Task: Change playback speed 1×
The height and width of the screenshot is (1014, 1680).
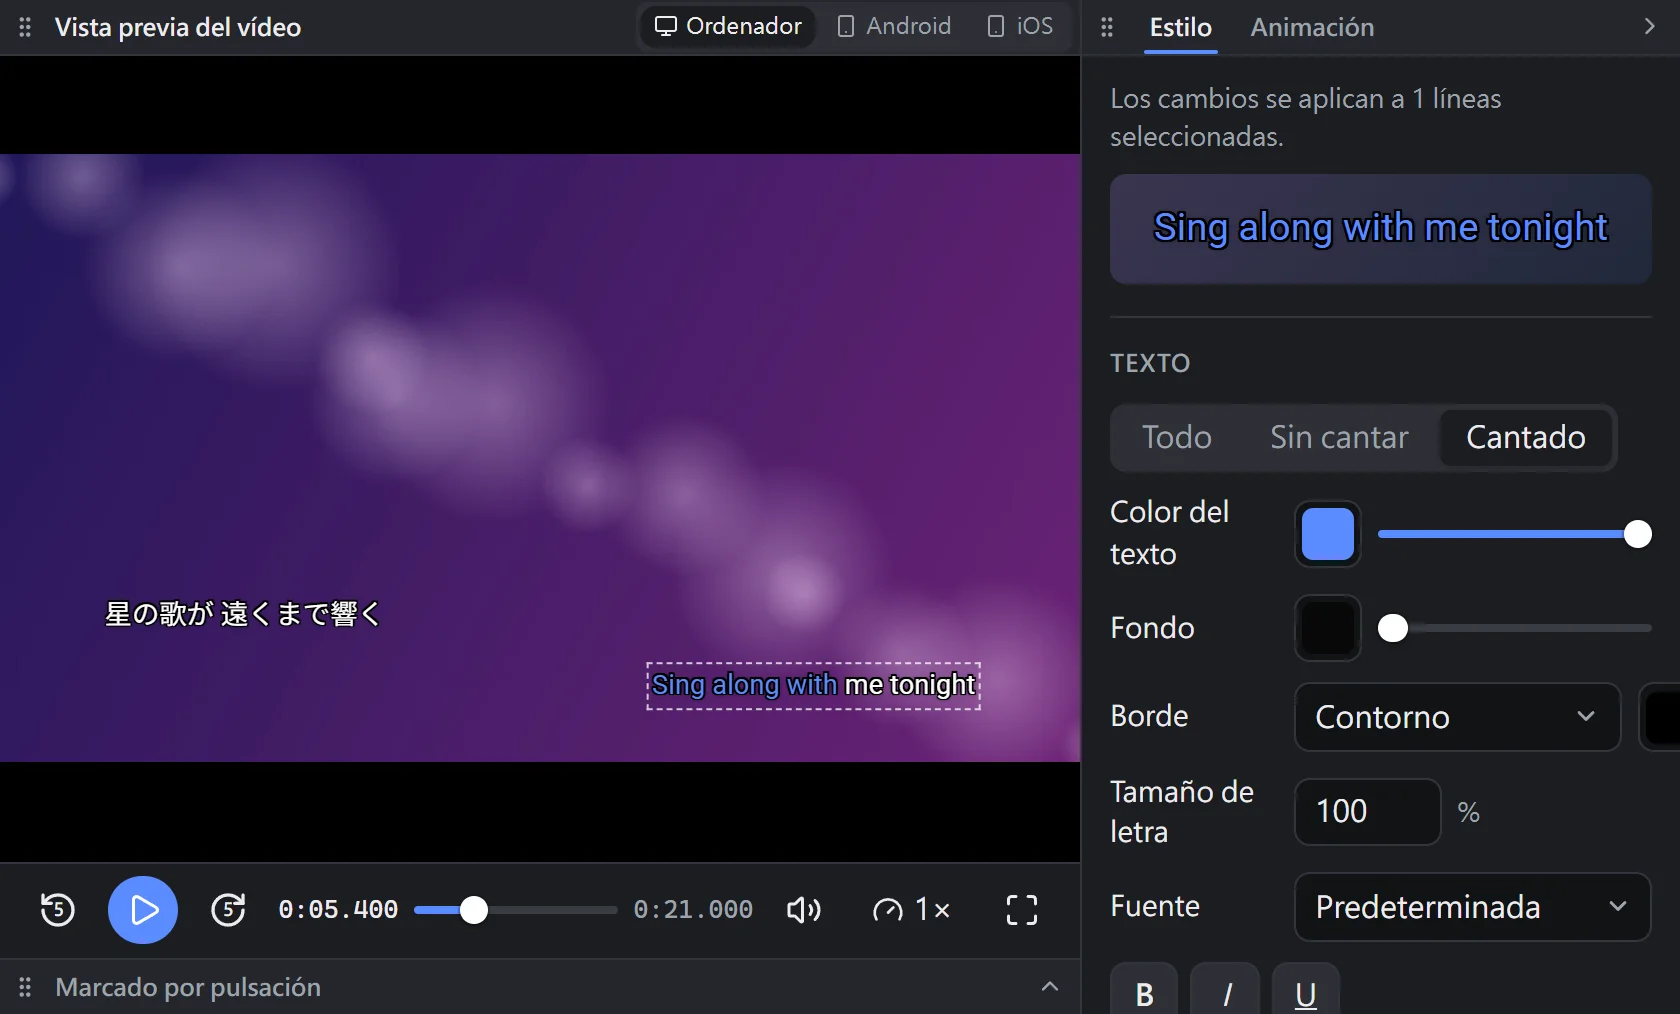Action: (911, 910)
